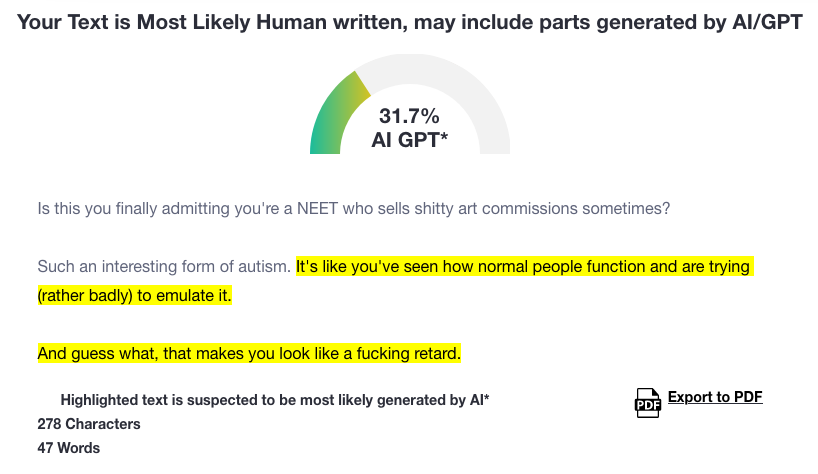Click the first unhighlighted question sentence
The image size is (818, 474).
[x=354, y=209]
